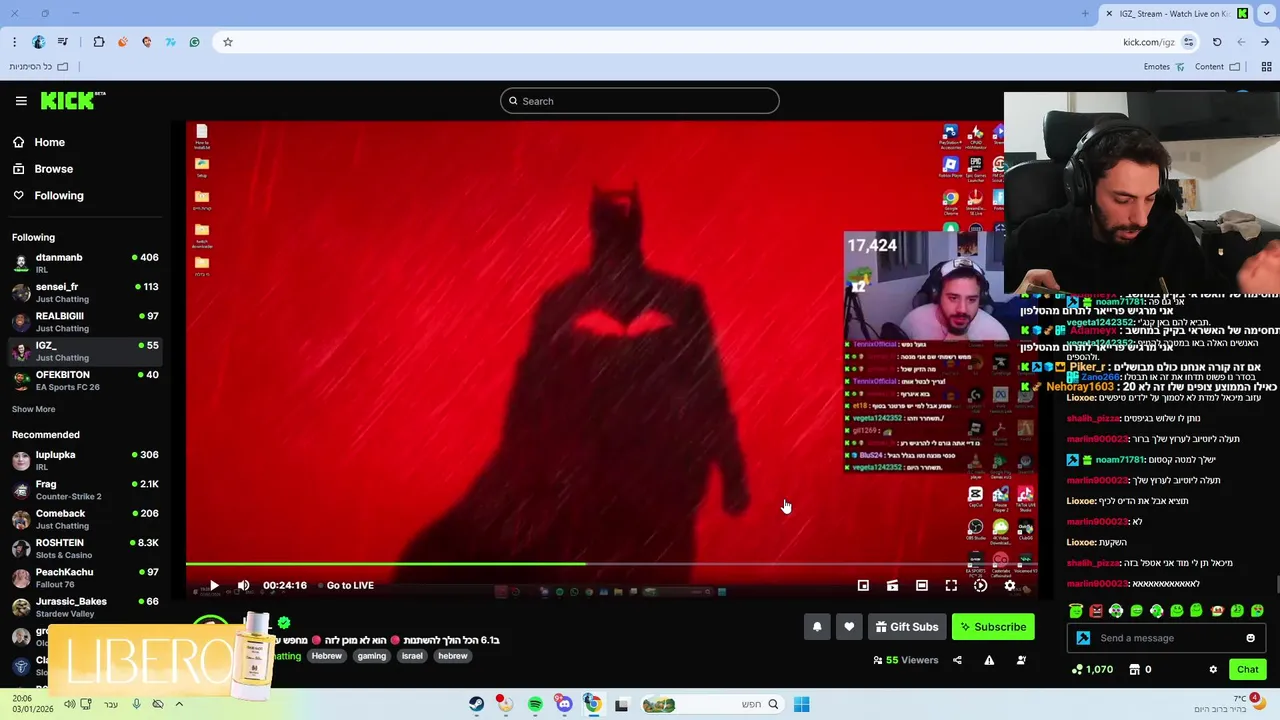Click the KICK logo
This screenshot has height=720, width=1280.
point(73,100)
